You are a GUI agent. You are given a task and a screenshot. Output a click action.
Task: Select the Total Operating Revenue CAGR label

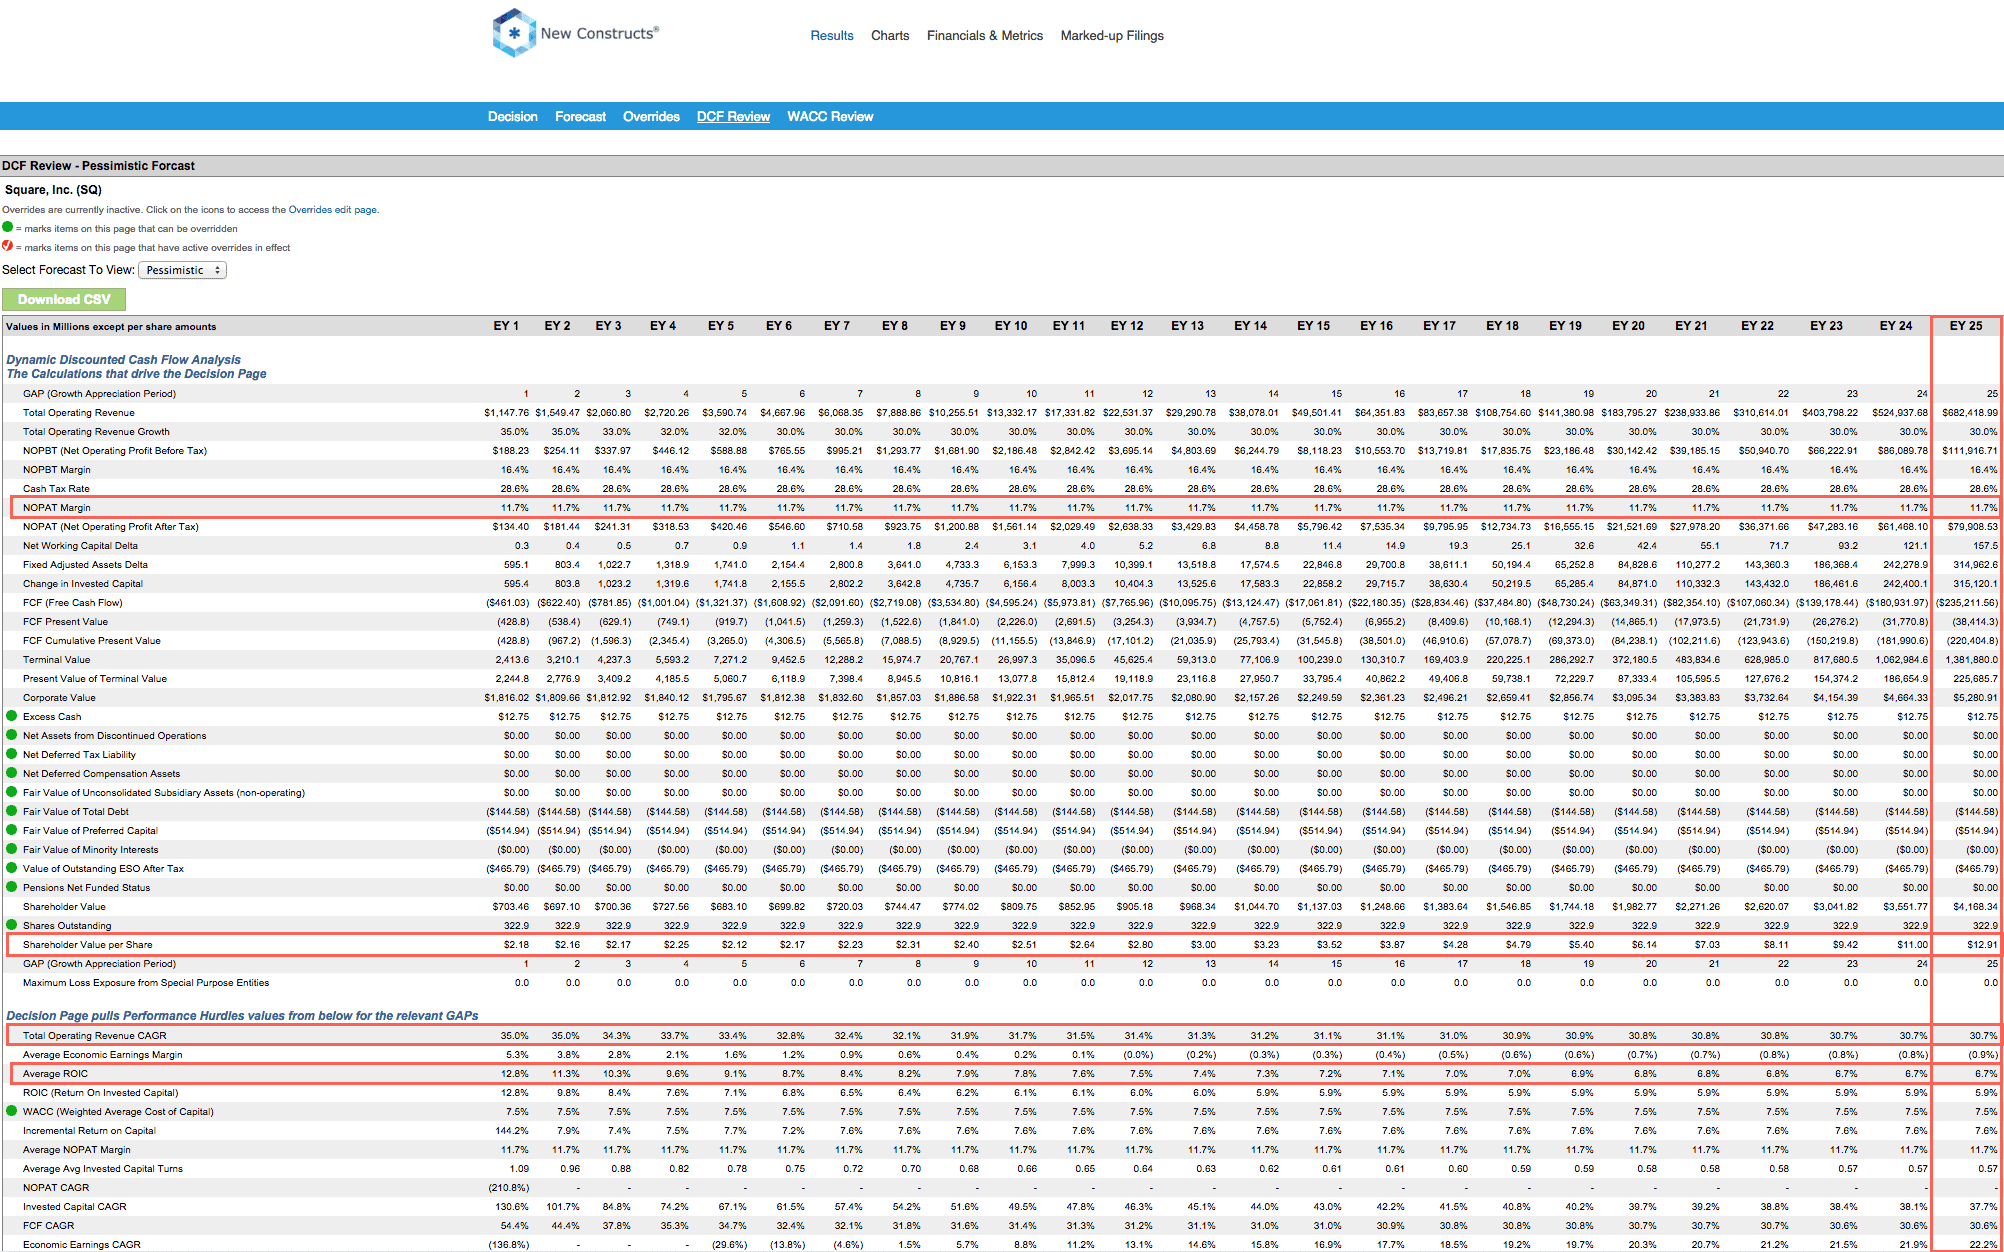coord(95,1036)
